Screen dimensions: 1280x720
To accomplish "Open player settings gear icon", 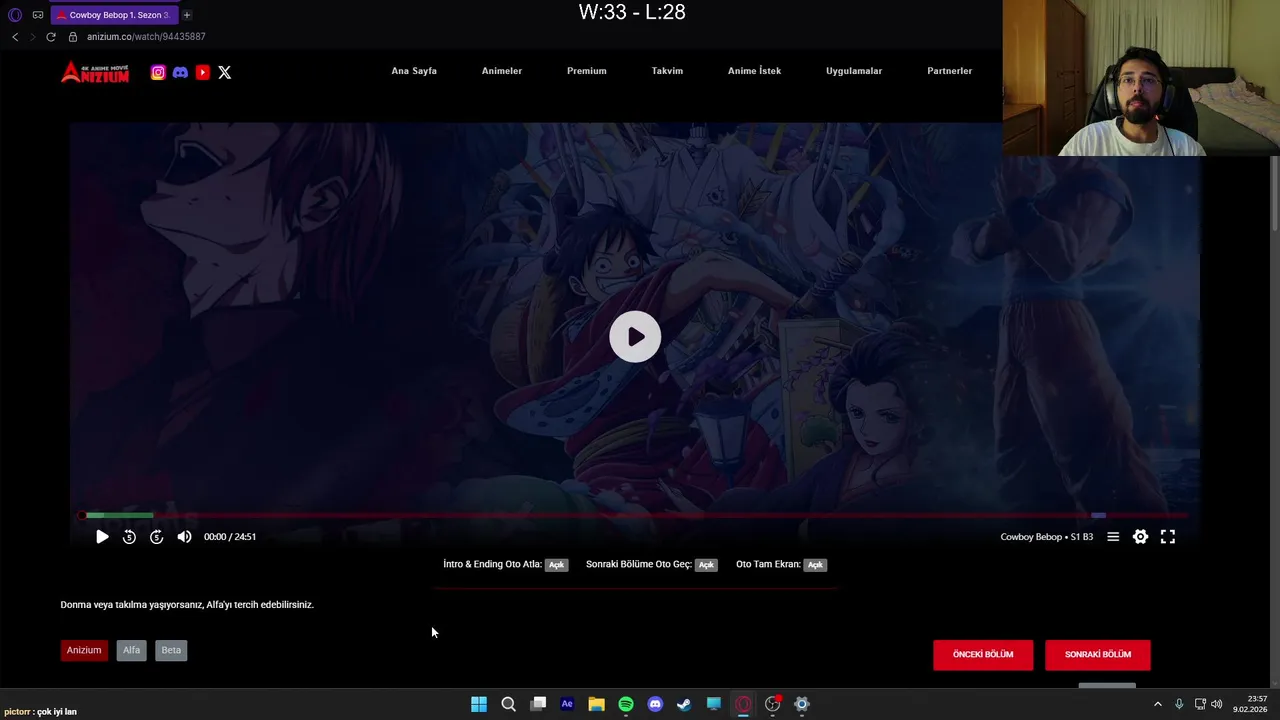I will [1140, 537].
